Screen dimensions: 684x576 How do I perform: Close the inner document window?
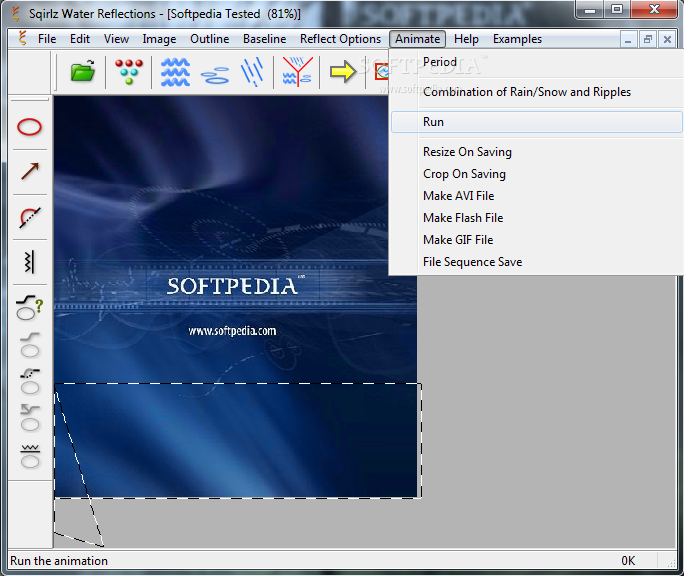[x=667, y=40]
